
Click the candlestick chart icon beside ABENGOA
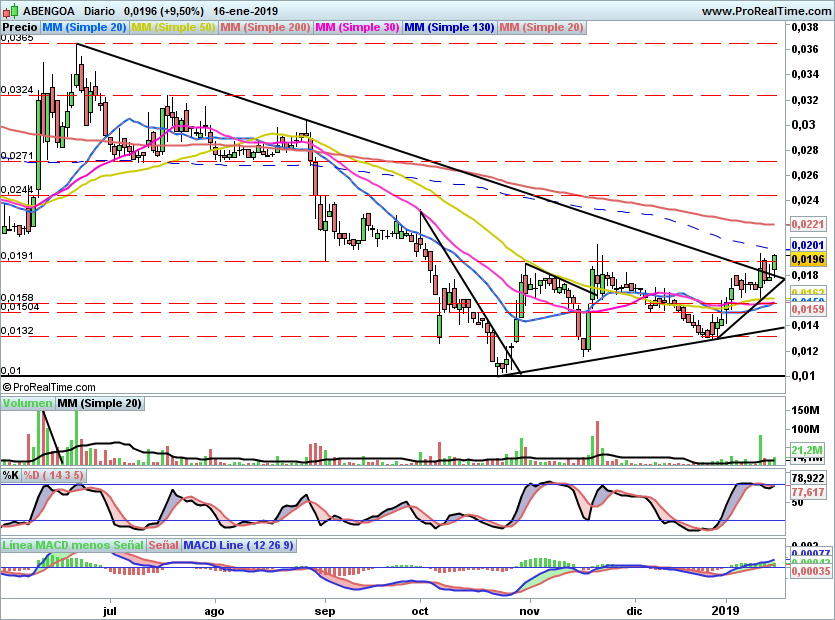click(11, 10)
